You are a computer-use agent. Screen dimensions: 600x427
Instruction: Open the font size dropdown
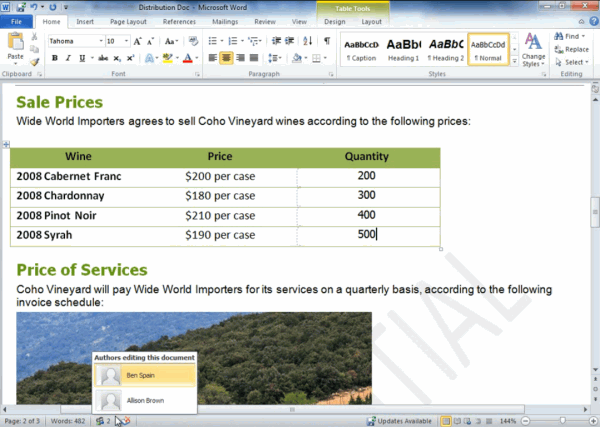click(126, 41)
